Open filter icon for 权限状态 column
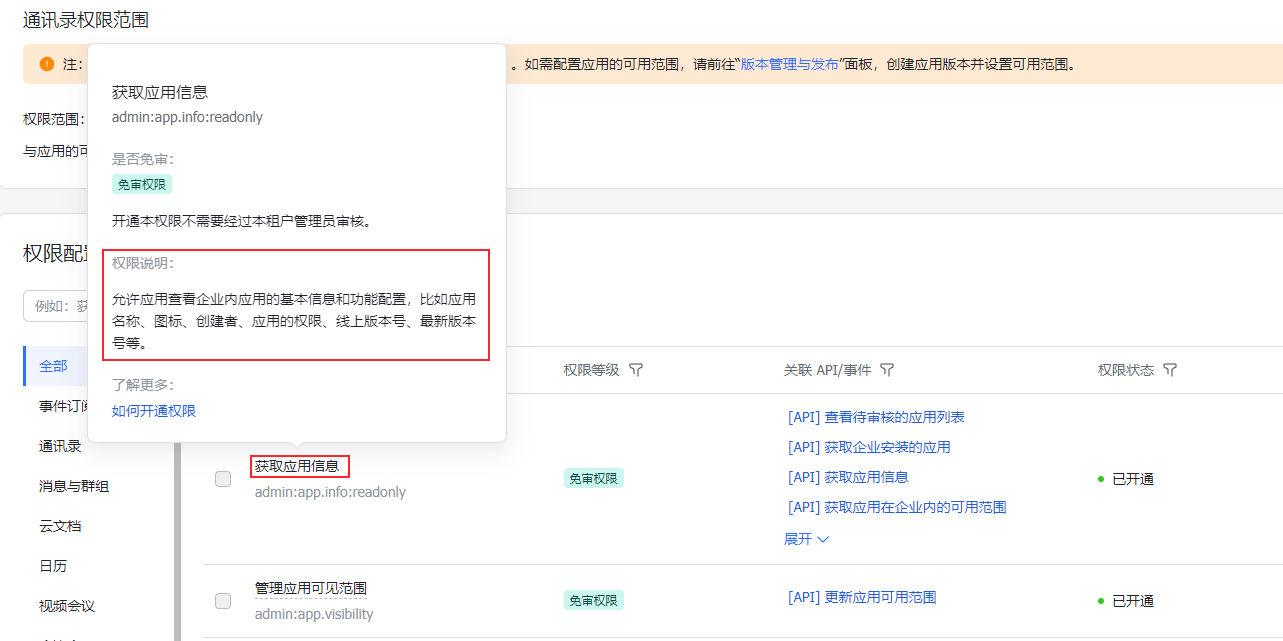This screenshot has height=641, width=1283. 1170,370
